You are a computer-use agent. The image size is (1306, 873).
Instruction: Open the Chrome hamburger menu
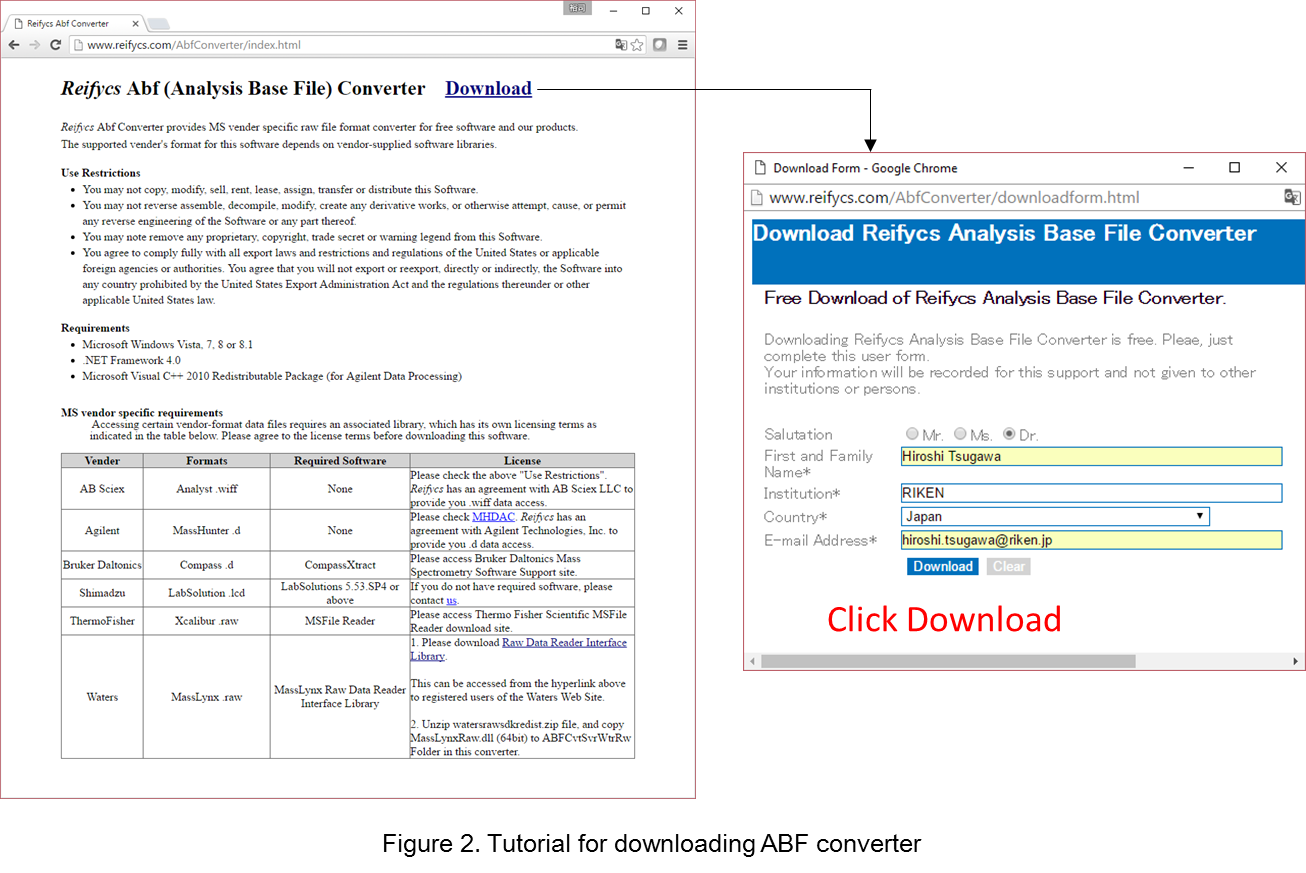coord(683,45)
